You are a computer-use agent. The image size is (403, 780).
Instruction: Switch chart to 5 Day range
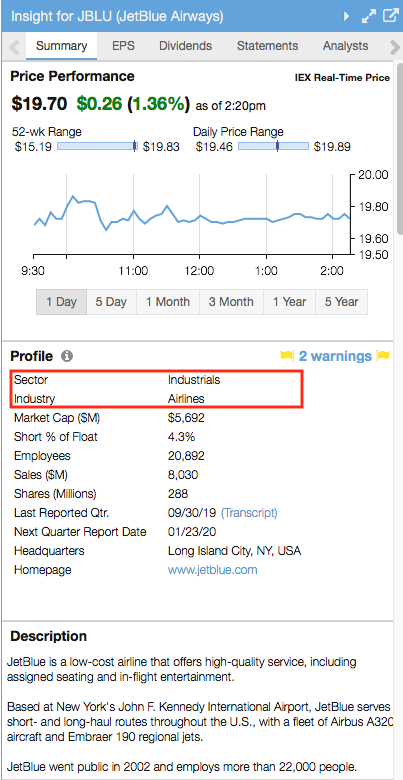pos(111,302)
